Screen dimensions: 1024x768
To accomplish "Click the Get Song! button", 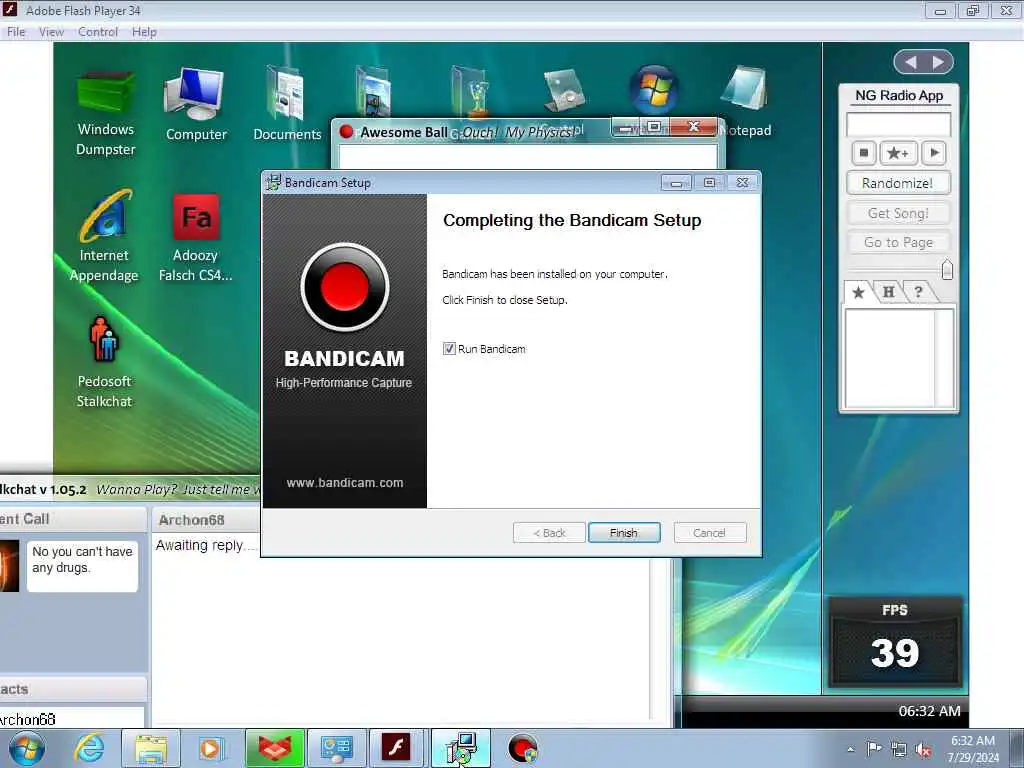I will (x=898, y=213).
